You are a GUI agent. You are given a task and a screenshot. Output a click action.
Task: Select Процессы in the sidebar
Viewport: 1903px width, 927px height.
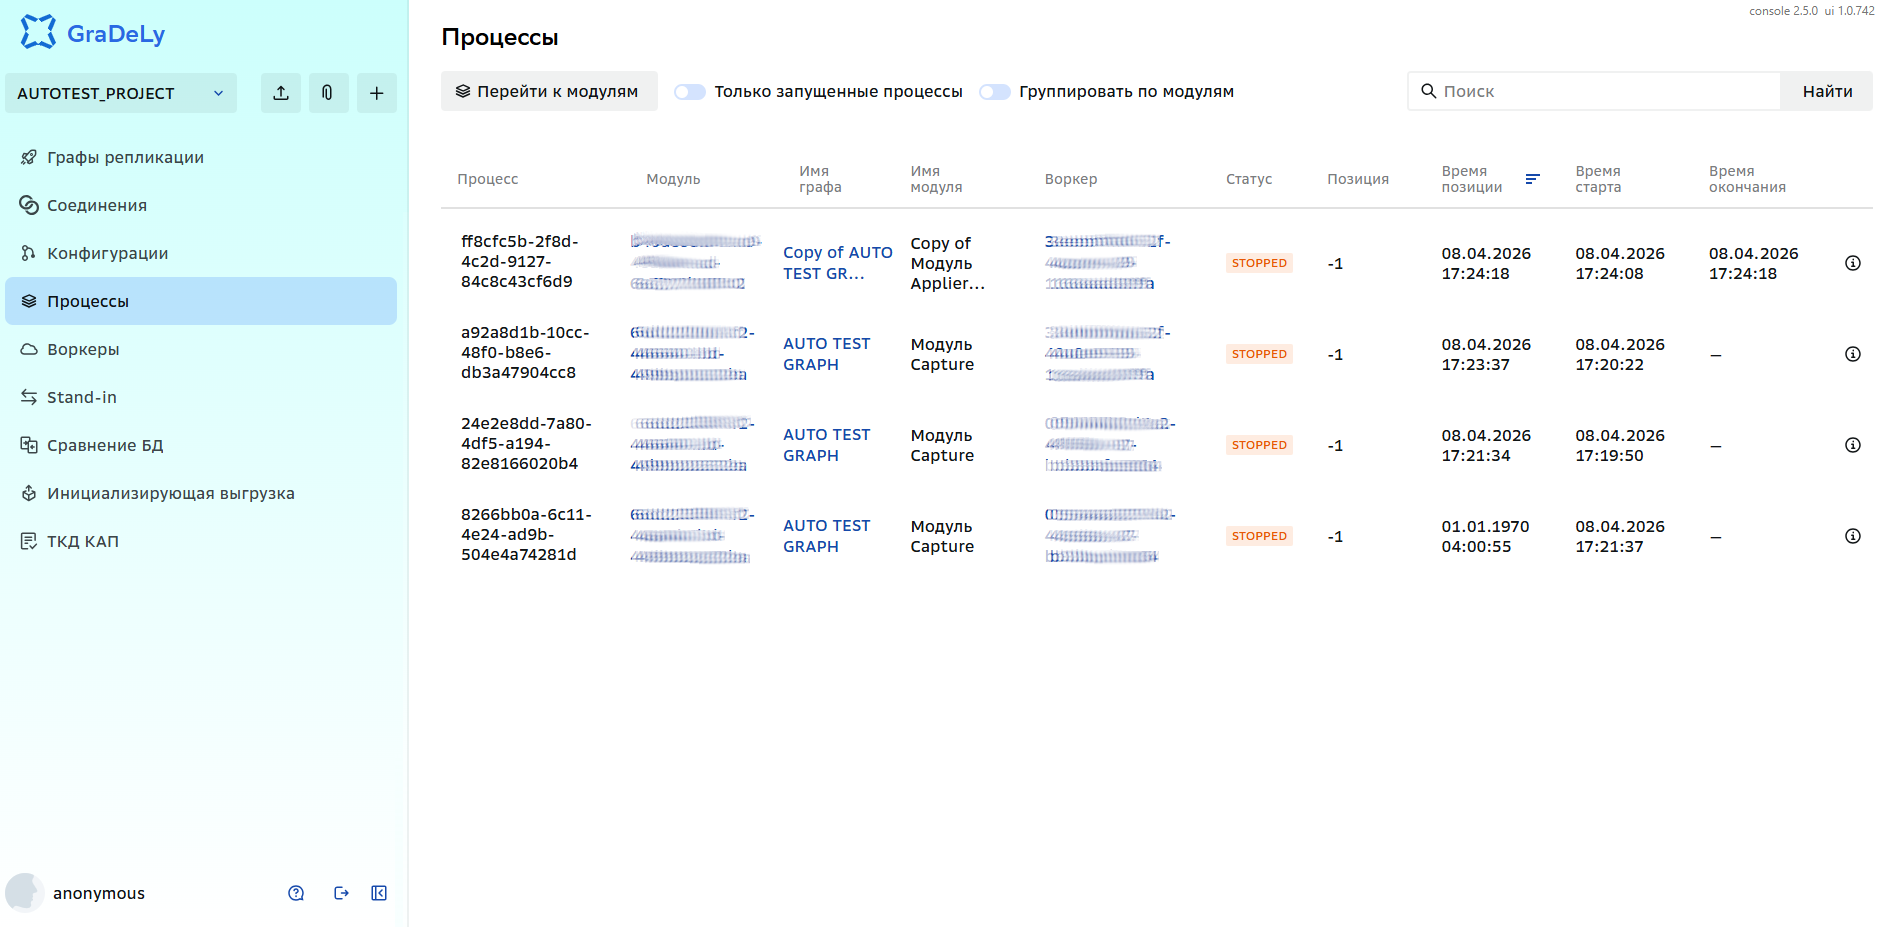click(201, 301)
